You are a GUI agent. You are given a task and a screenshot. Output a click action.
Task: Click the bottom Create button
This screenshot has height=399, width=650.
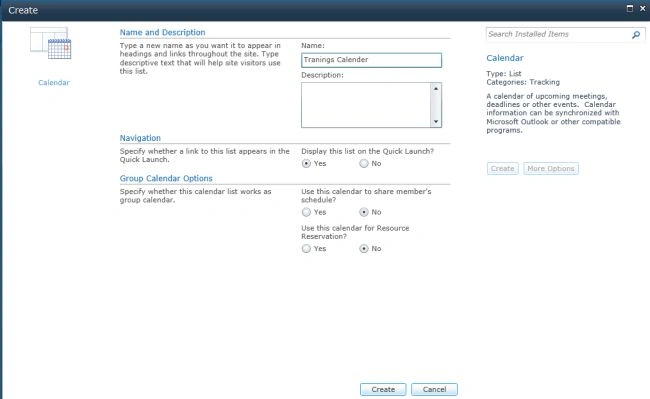pos(383,389)
